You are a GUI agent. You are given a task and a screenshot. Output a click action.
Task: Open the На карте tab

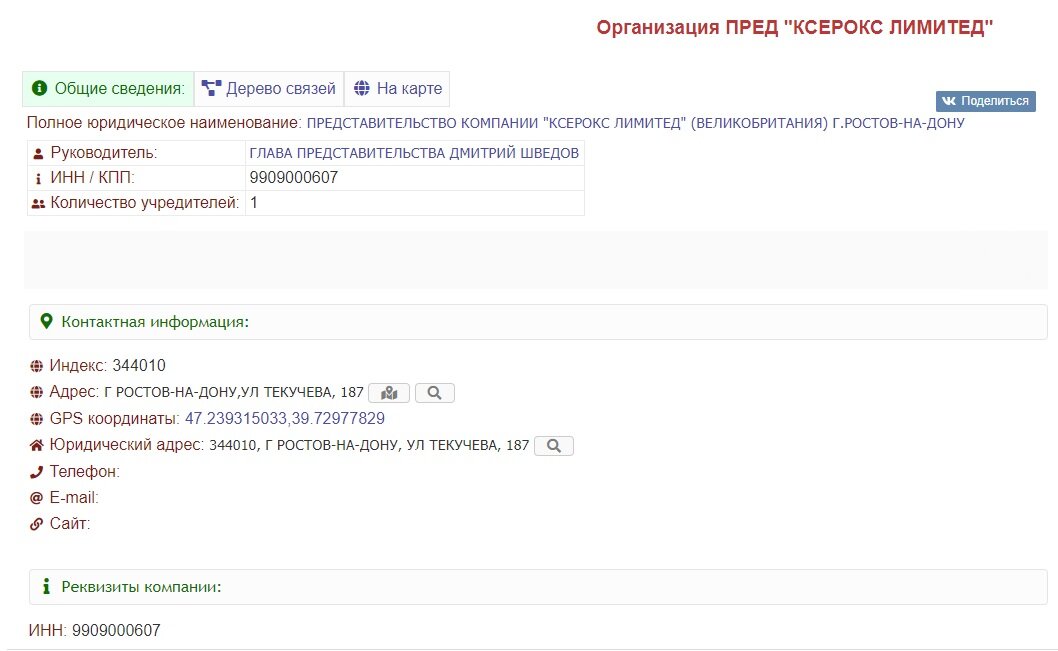tap(397, 88)
